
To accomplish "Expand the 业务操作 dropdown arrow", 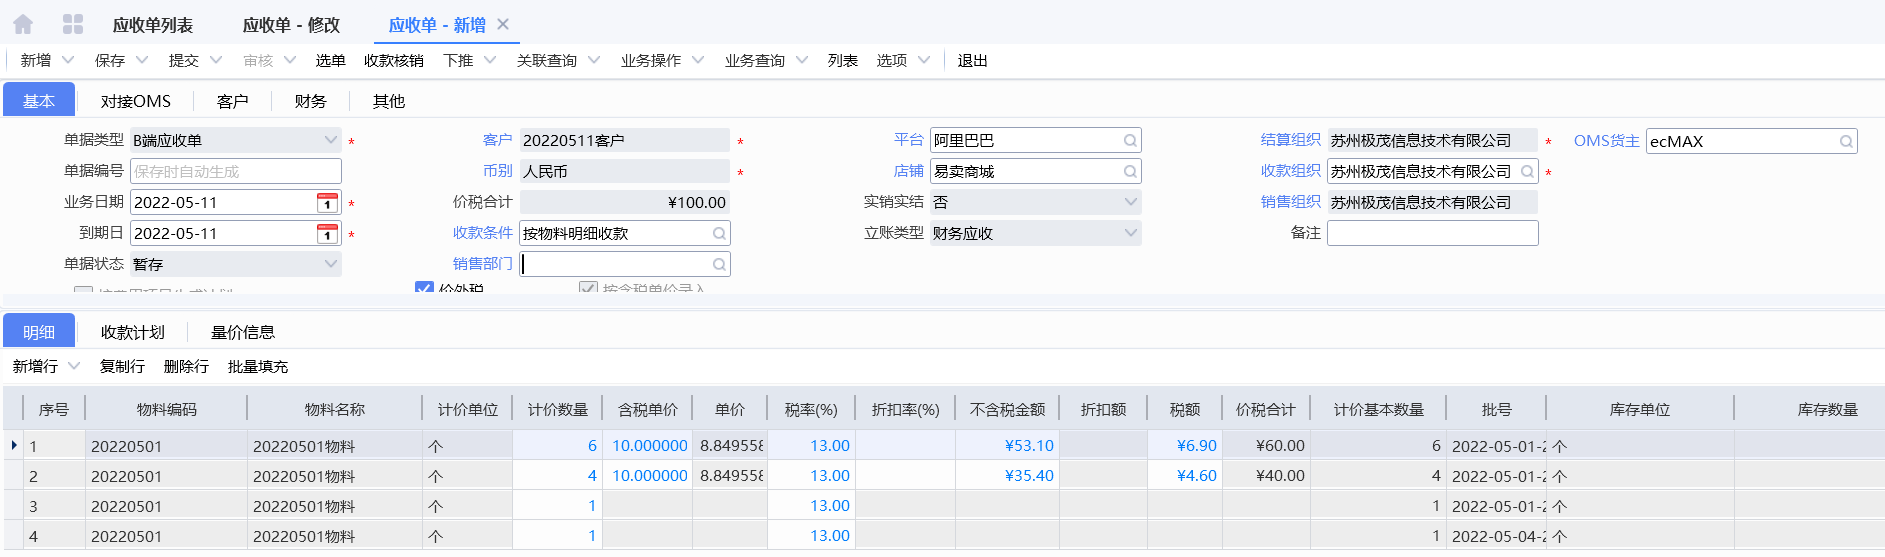I will pyautogui.click(x=698, y=60).
